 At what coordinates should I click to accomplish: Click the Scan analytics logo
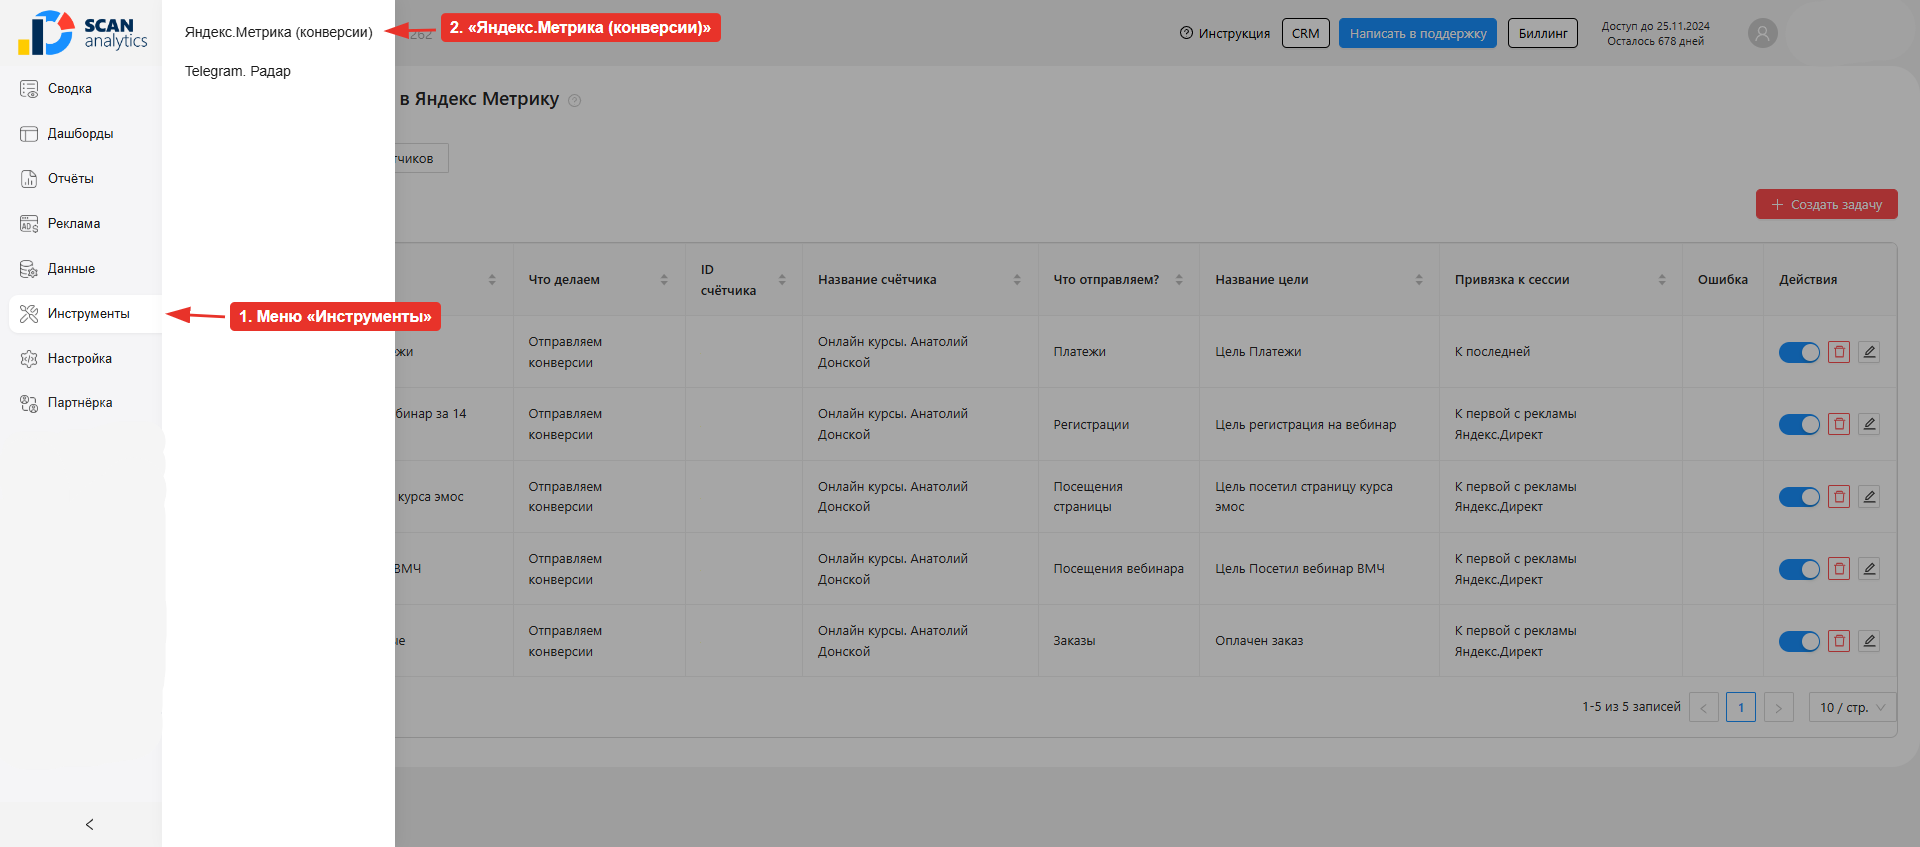click(x=82, y=33)
